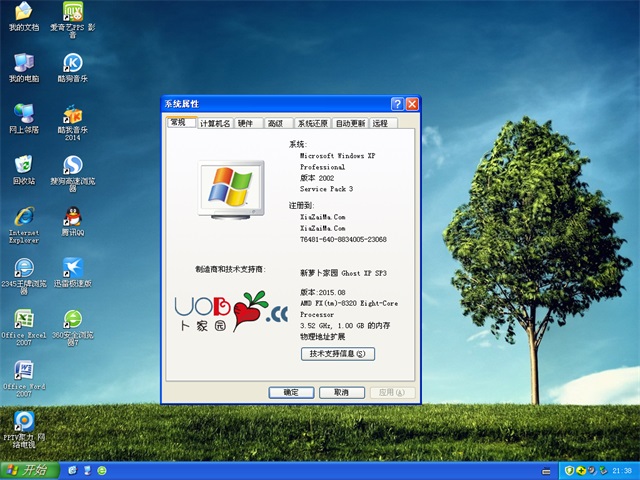
Task: Launch 迅雷极速版 download app icon
Action: (72, 268)
